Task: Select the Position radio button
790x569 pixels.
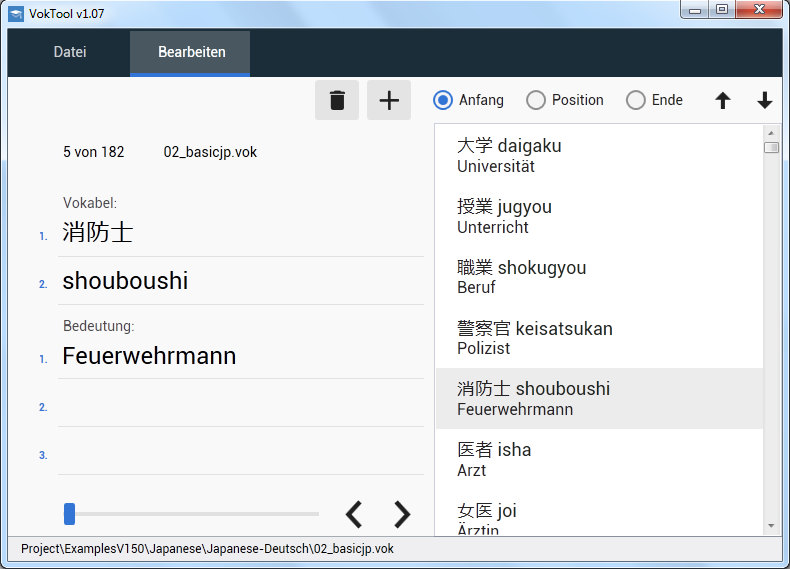Action: [536, 100]
